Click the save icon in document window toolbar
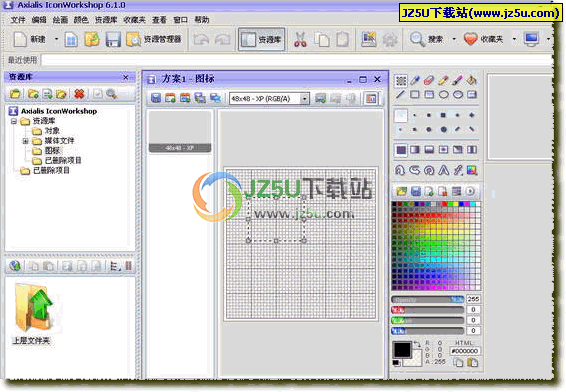 (156, 98)
